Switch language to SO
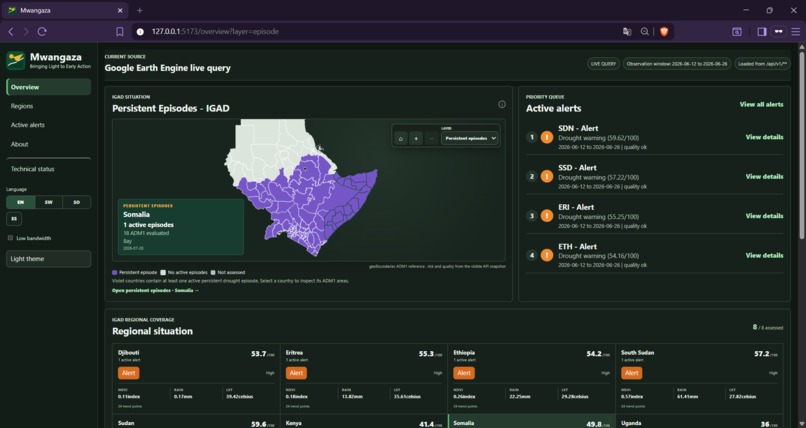The image size is (806, 428). point(77,202)
